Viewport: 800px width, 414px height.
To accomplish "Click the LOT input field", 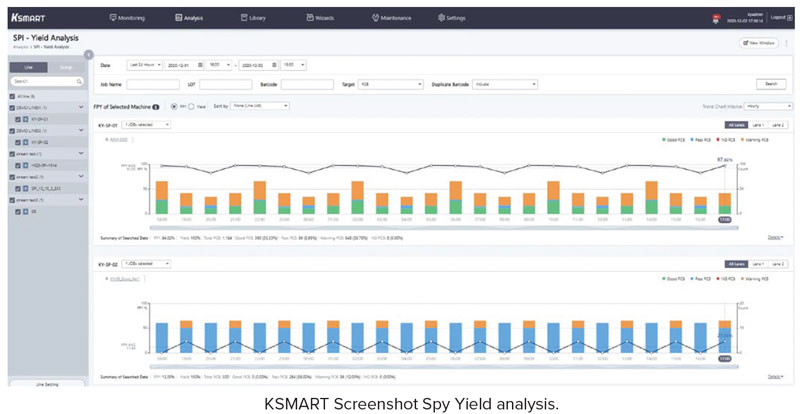I will click(226, 84).
